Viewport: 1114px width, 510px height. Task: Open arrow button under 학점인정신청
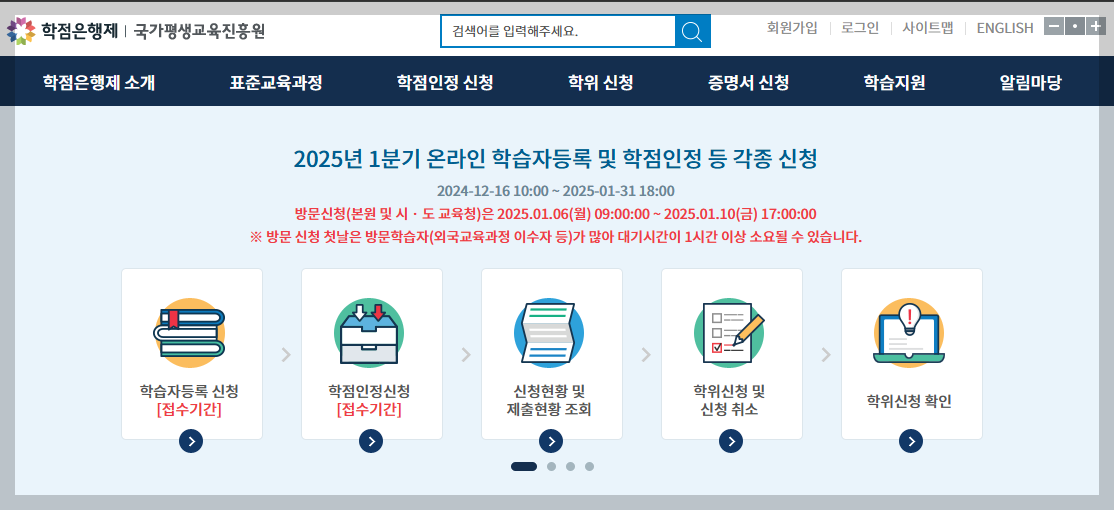point(371,441)
